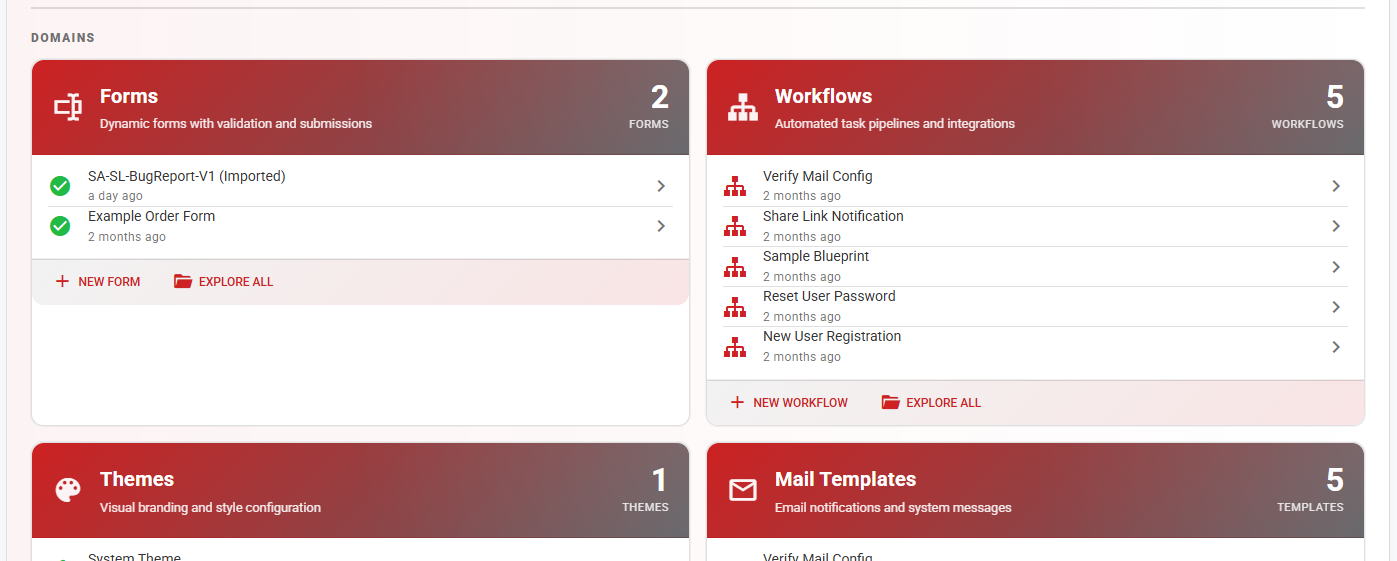Open chevron for Reset User Password
Viewport: 1397px width, 561px height.
1336,306
